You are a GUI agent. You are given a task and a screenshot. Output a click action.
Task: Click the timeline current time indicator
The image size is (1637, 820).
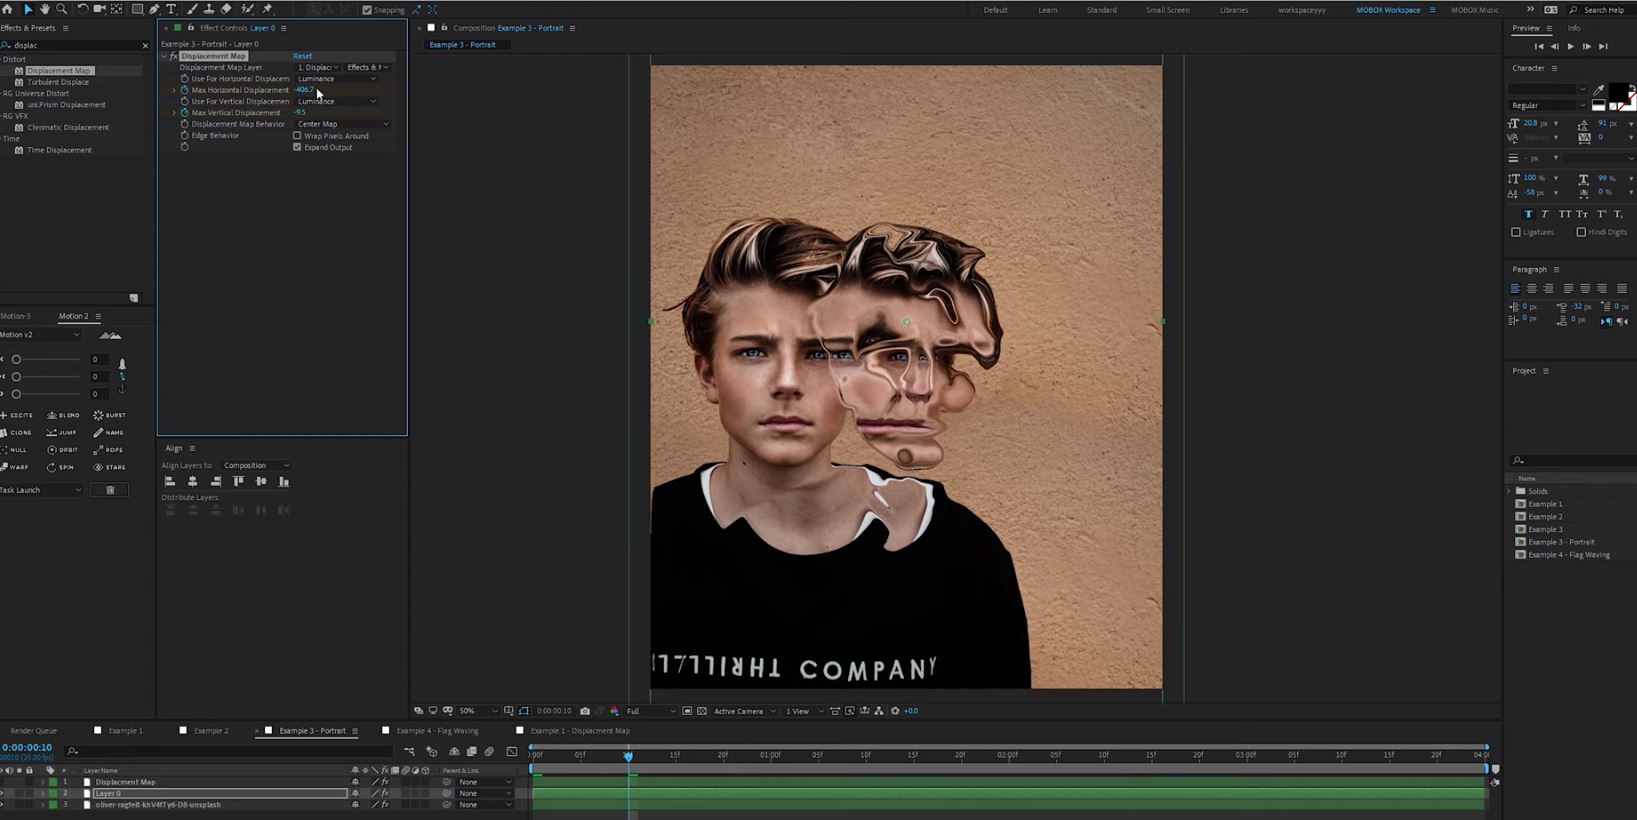pos(628,756)
